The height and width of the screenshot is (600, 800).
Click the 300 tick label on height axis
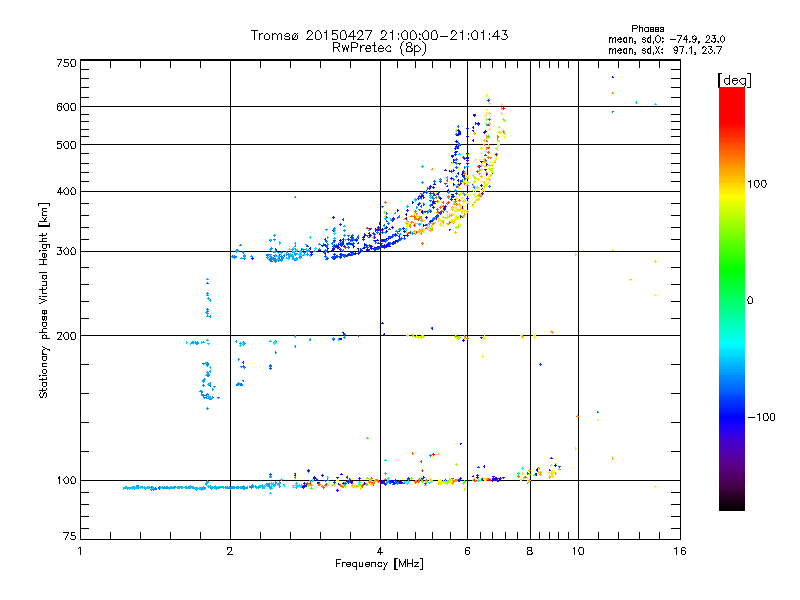pyautogui.click(x=66, y=251)
